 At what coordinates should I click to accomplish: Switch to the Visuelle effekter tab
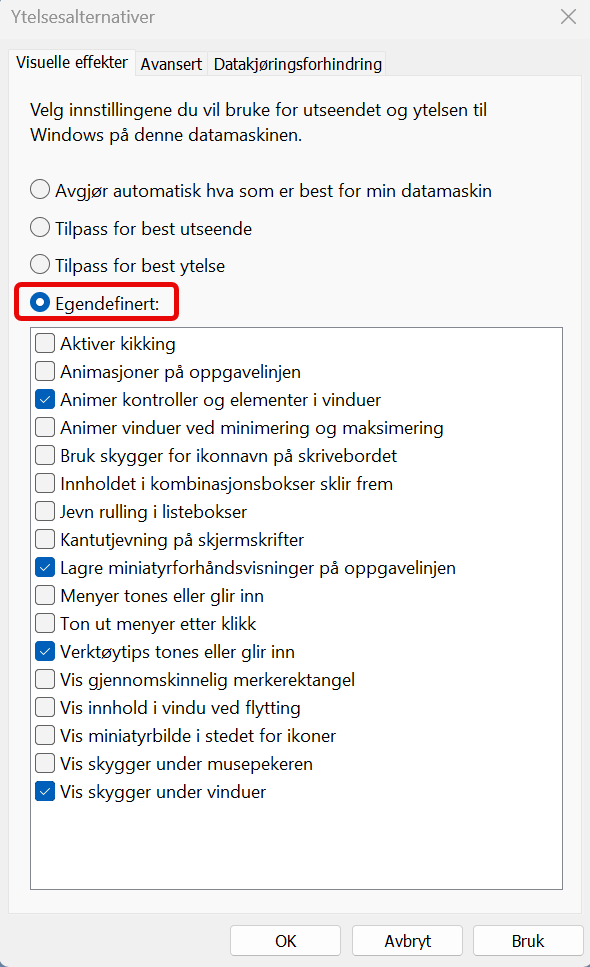pyautogui.click(x=71, y=62)
